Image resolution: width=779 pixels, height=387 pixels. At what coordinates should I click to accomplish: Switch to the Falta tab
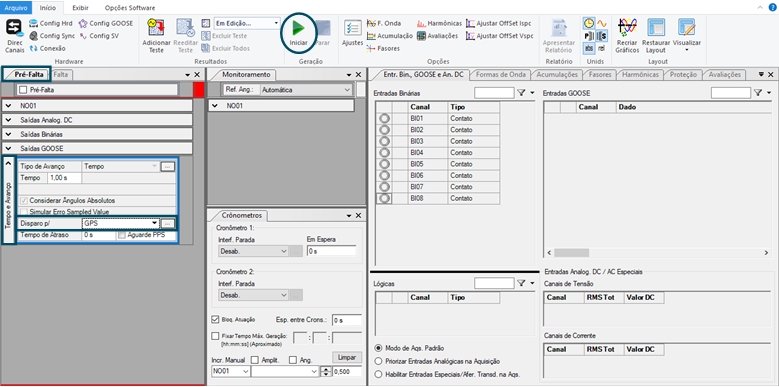(x=61, y=75)
